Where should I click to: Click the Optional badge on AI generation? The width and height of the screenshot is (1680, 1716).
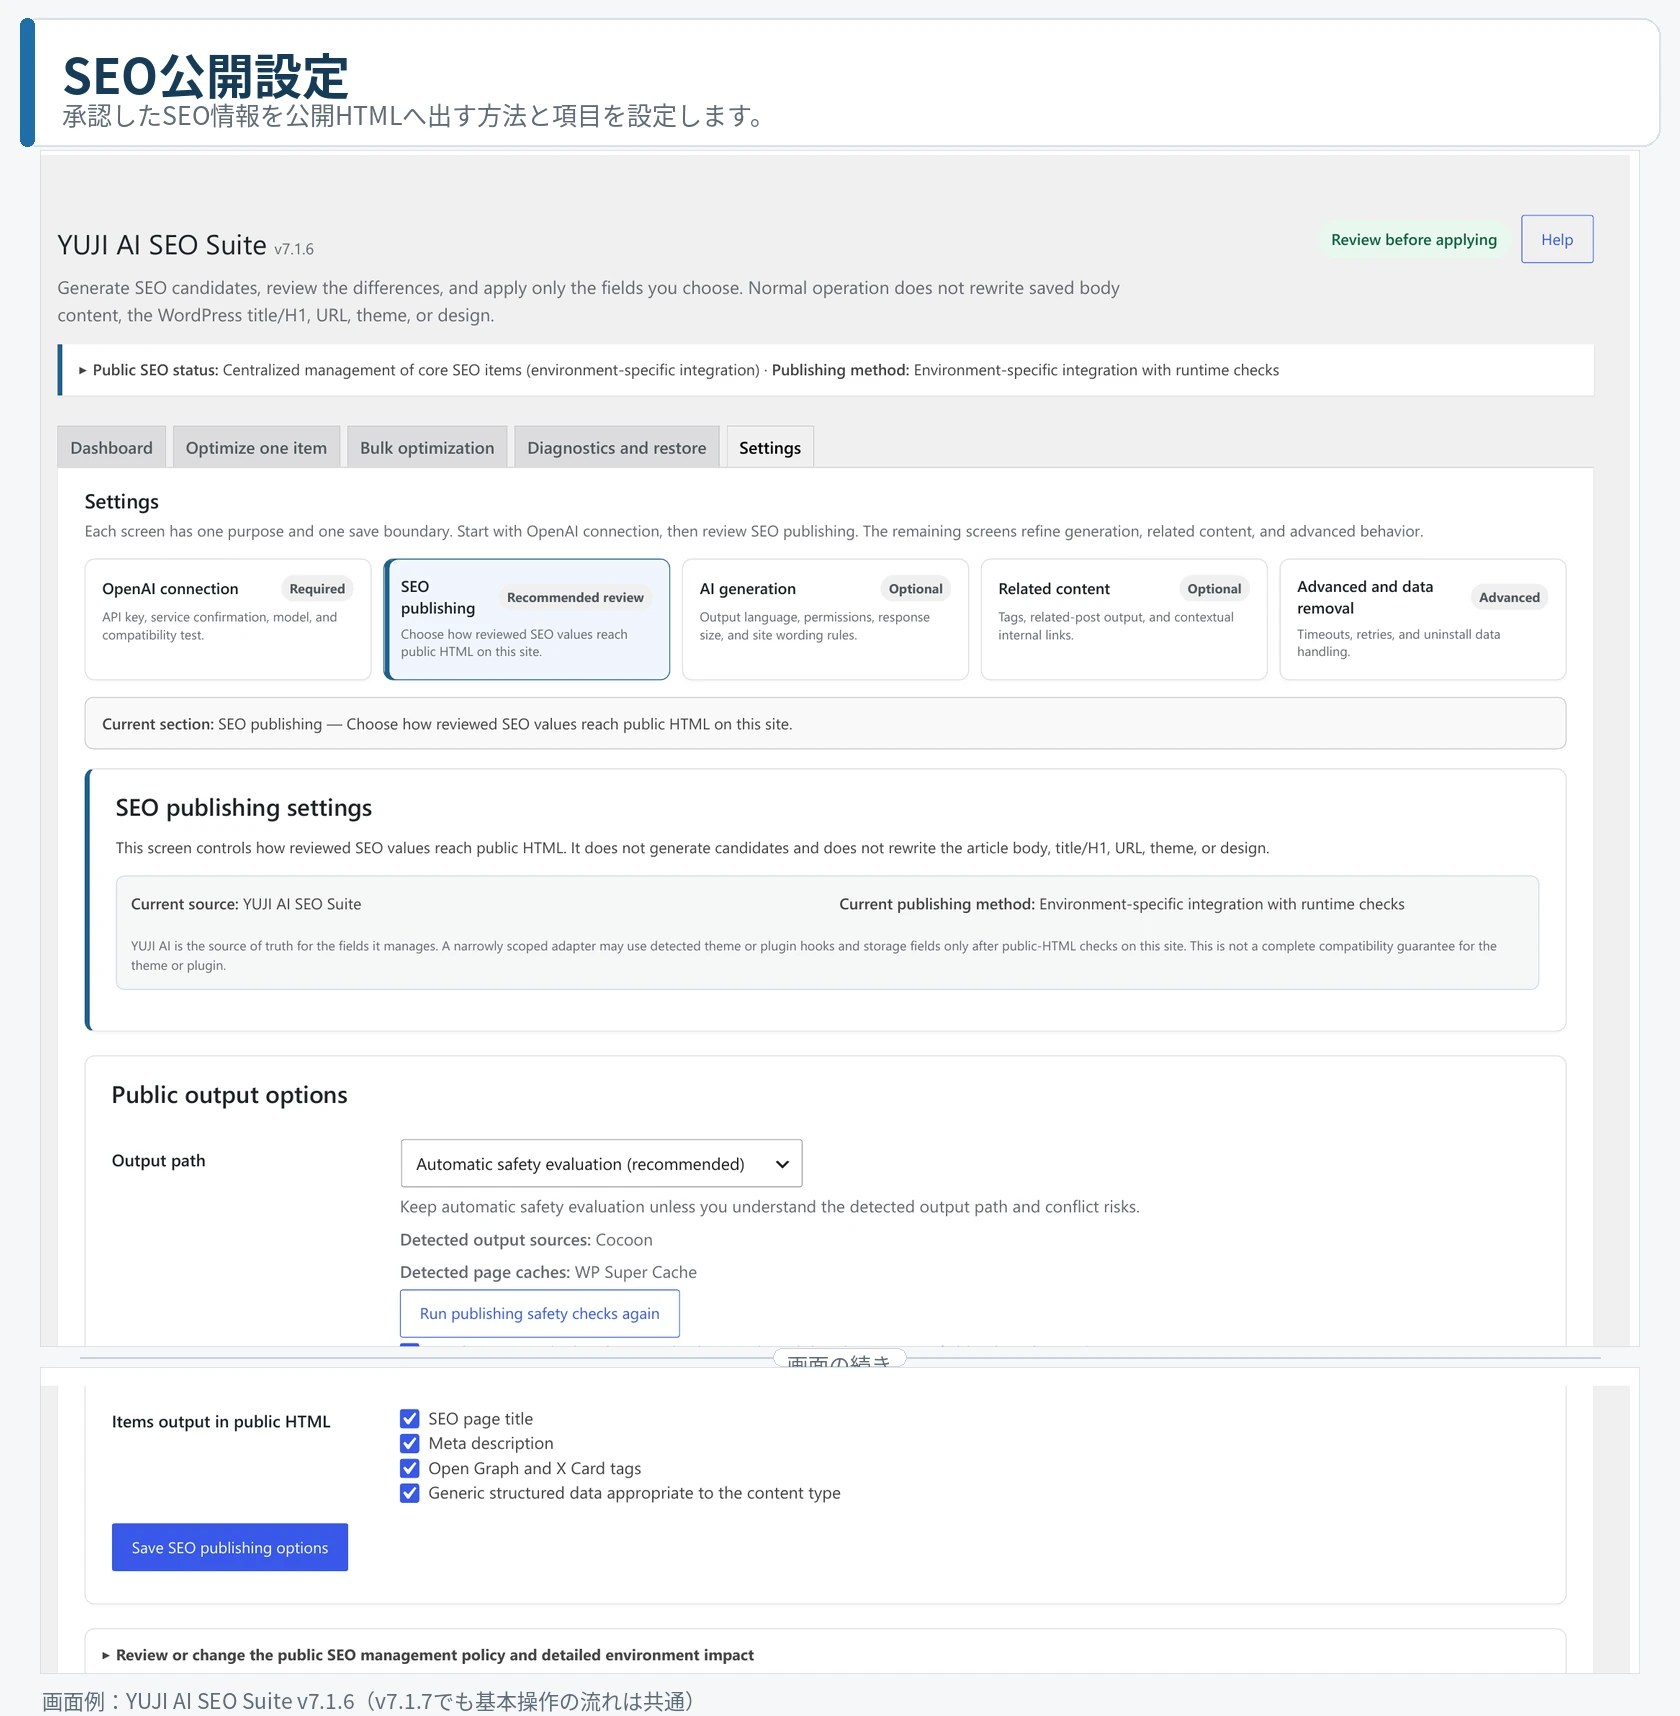pyautogui.click(x=915, y=589)
